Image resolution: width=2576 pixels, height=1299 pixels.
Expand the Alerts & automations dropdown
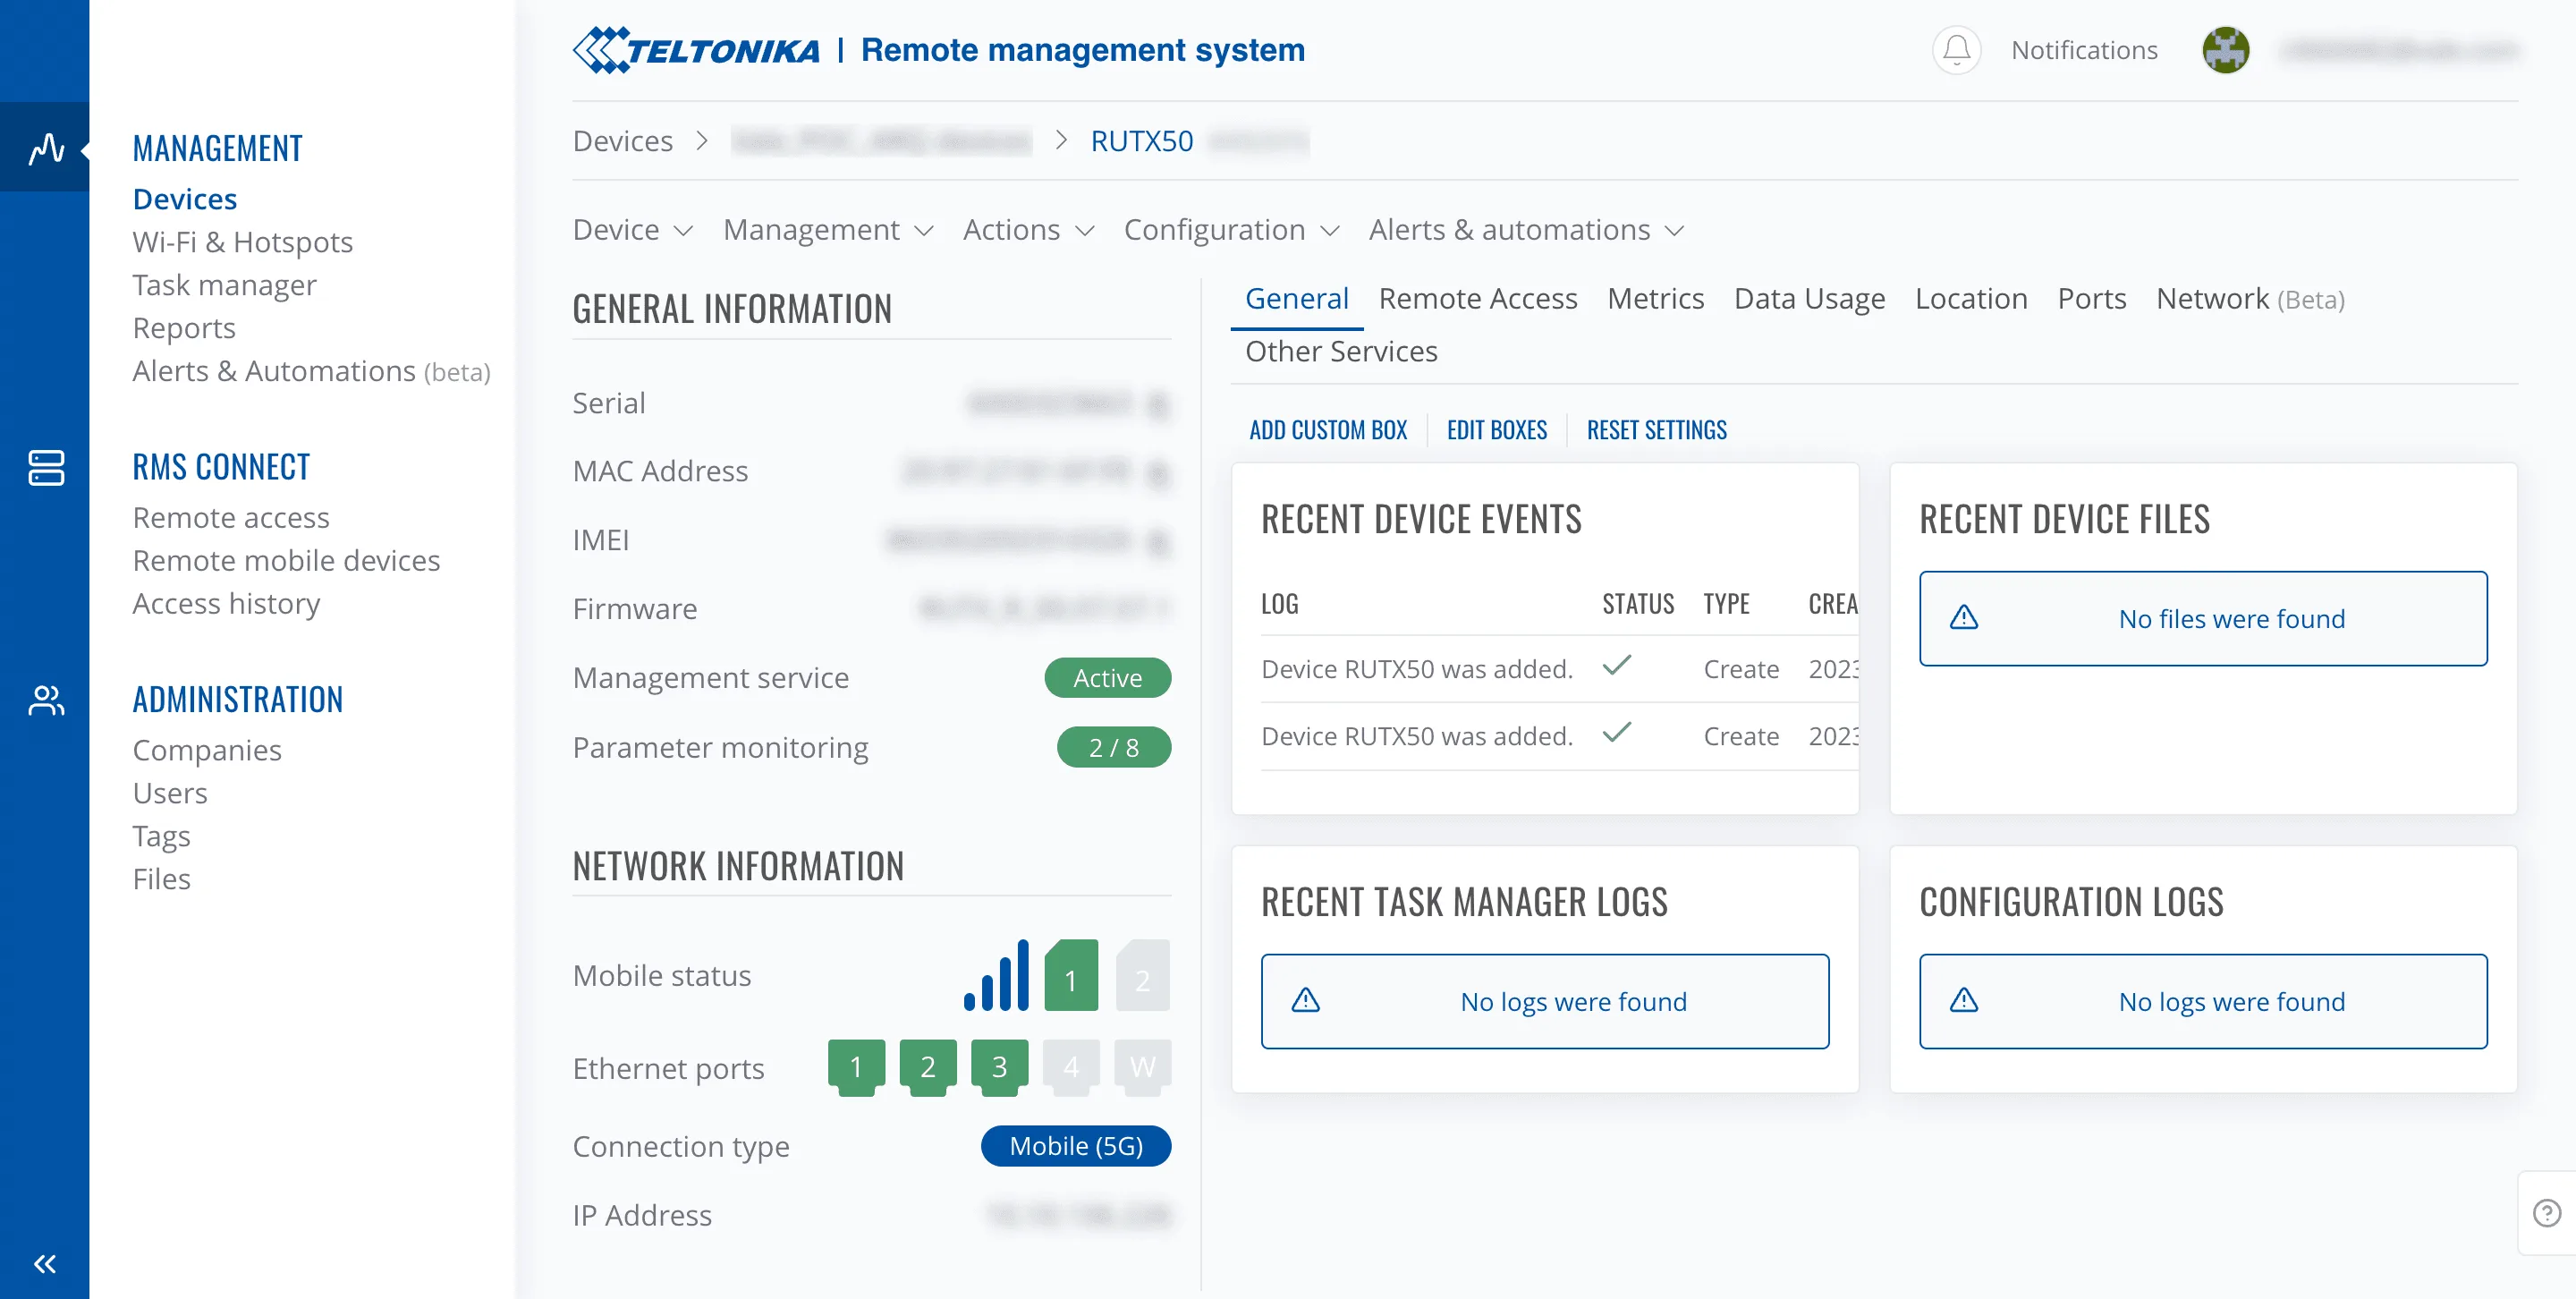[1527, 230]
